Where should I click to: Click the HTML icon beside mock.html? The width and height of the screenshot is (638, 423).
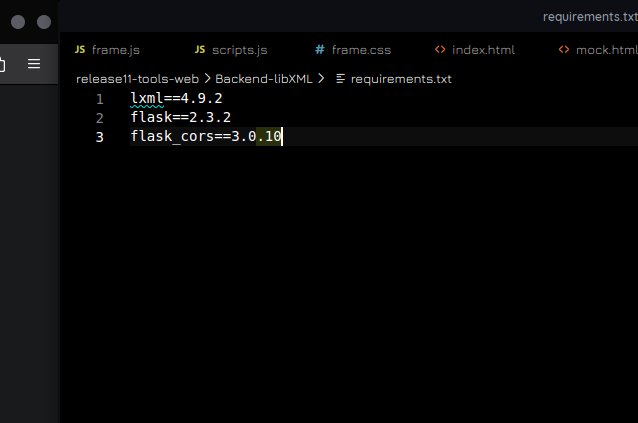click(x=564, y=49)
